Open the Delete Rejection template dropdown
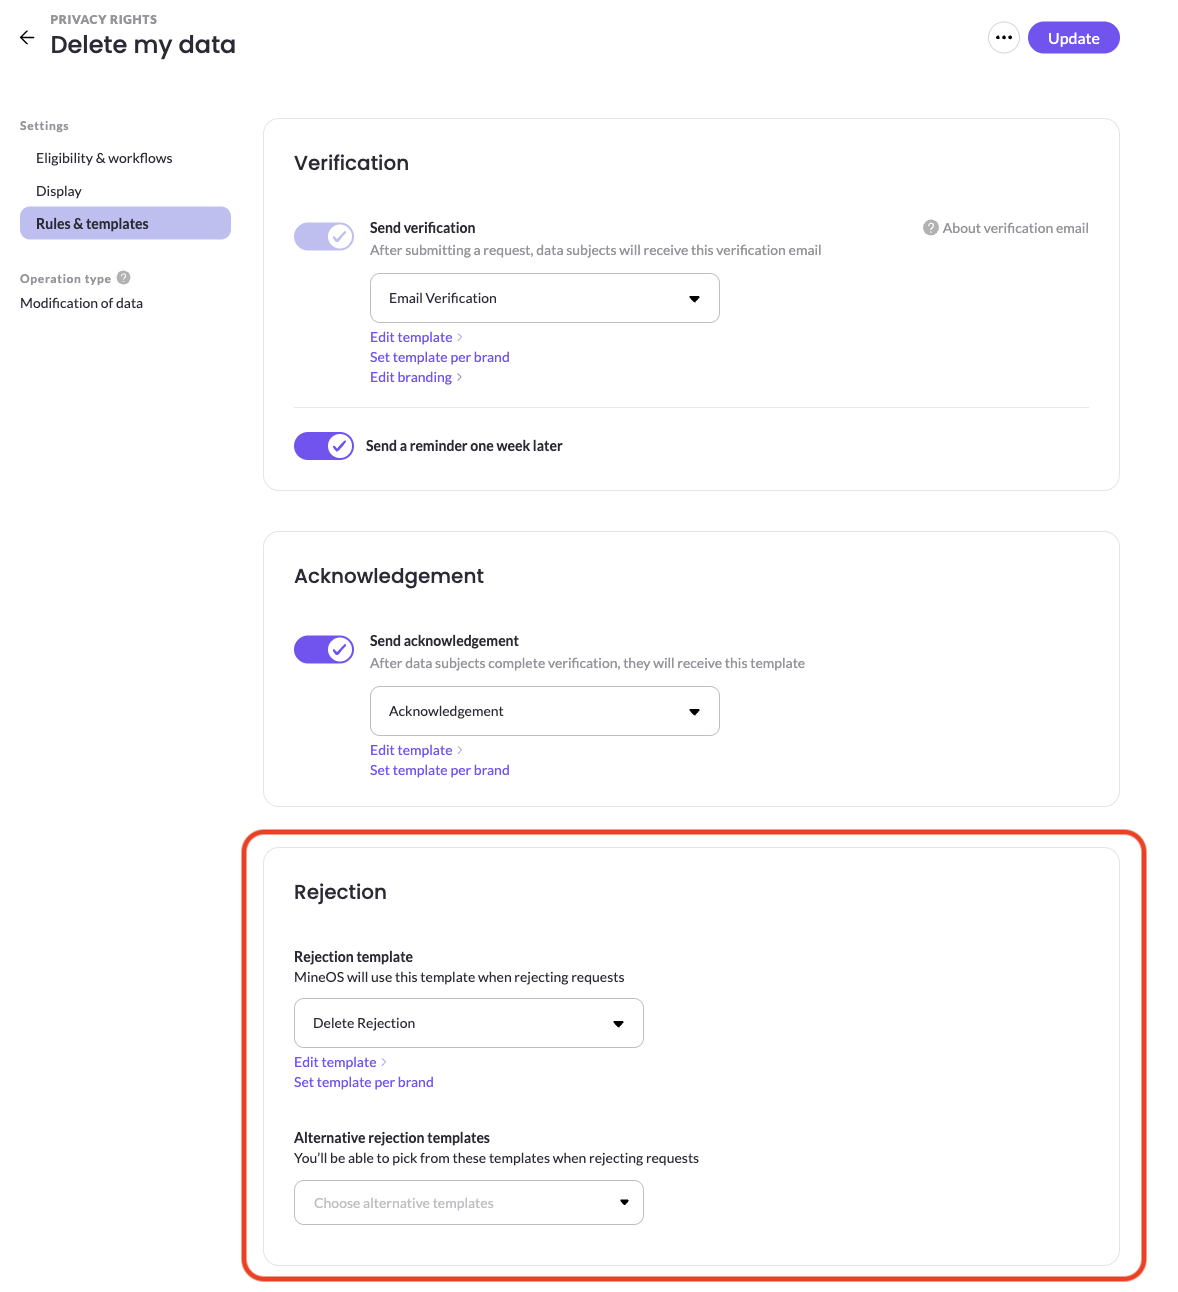 tap(469, 1023)
